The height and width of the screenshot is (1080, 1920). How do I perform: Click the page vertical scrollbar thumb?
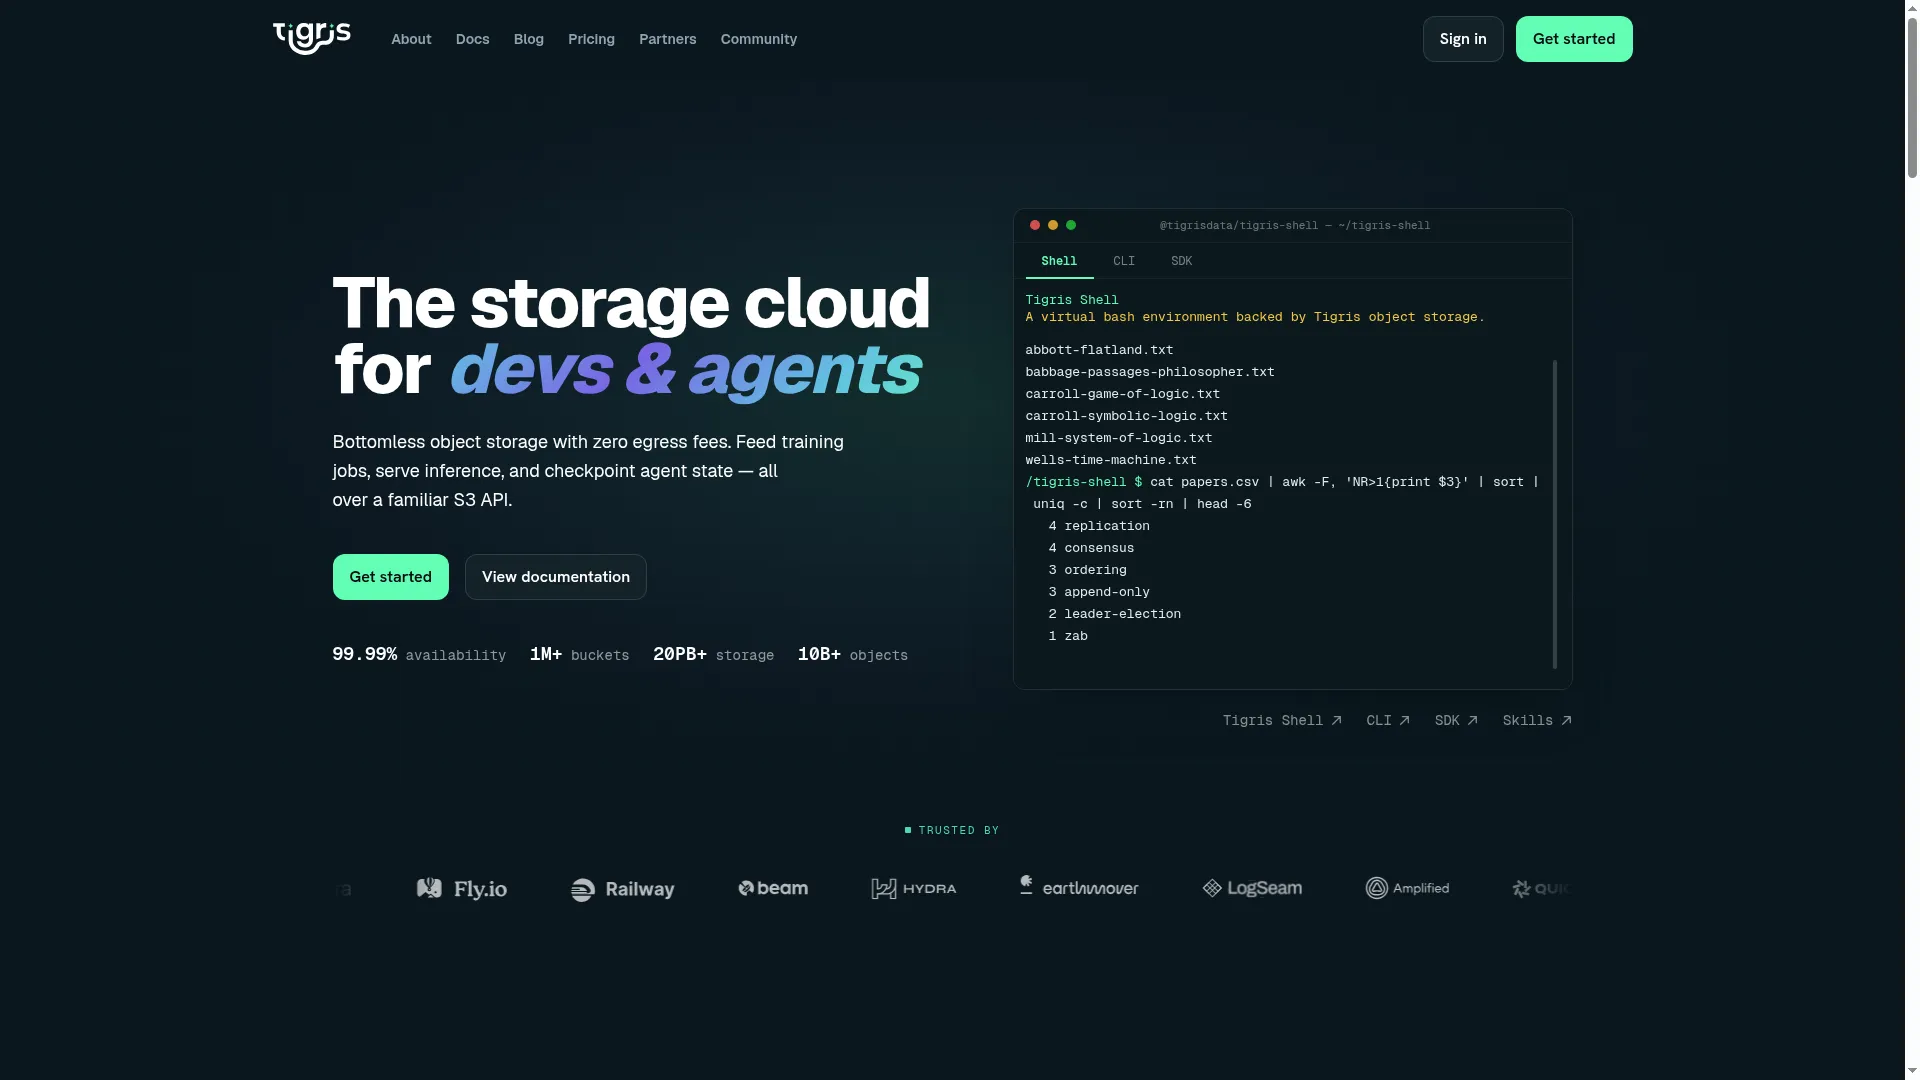(x=1912, y=96)
